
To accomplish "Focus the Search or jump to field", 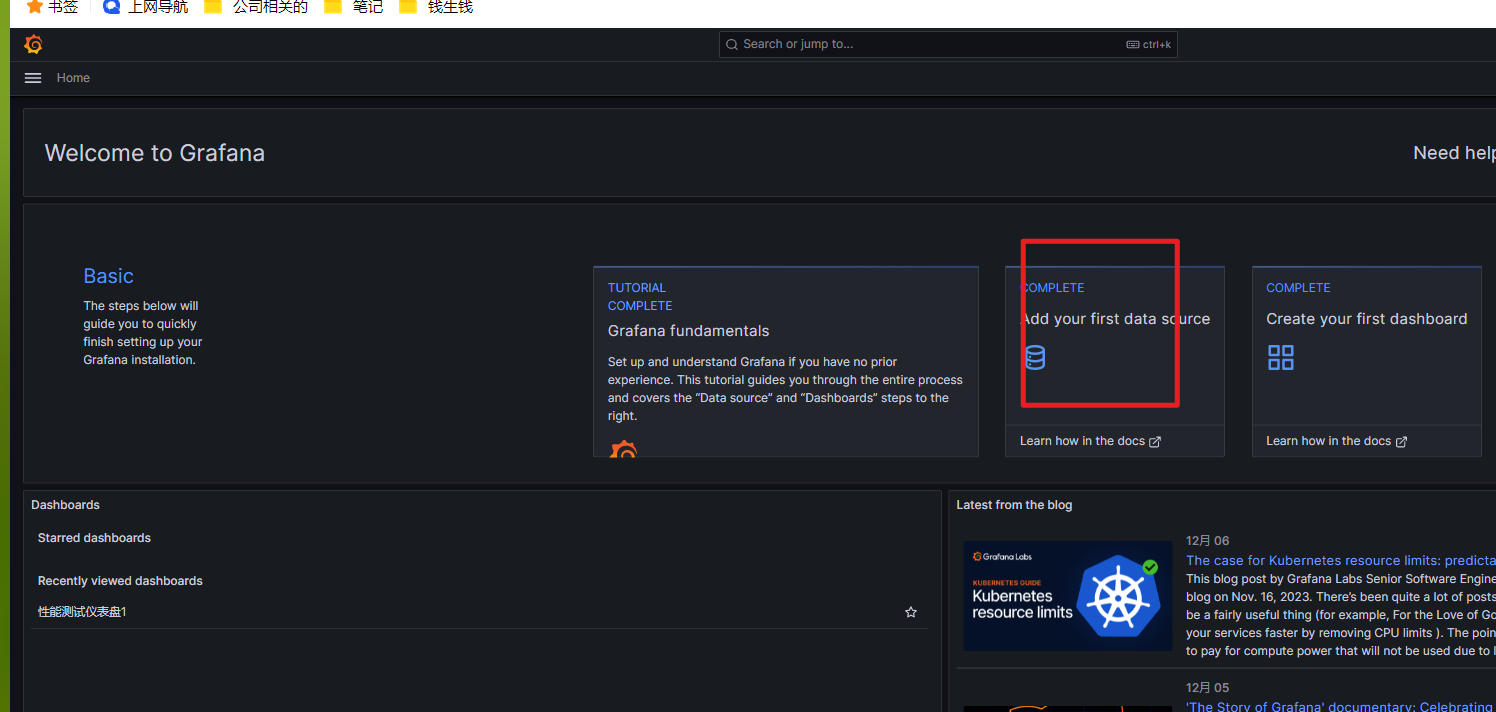I will 948,44.
